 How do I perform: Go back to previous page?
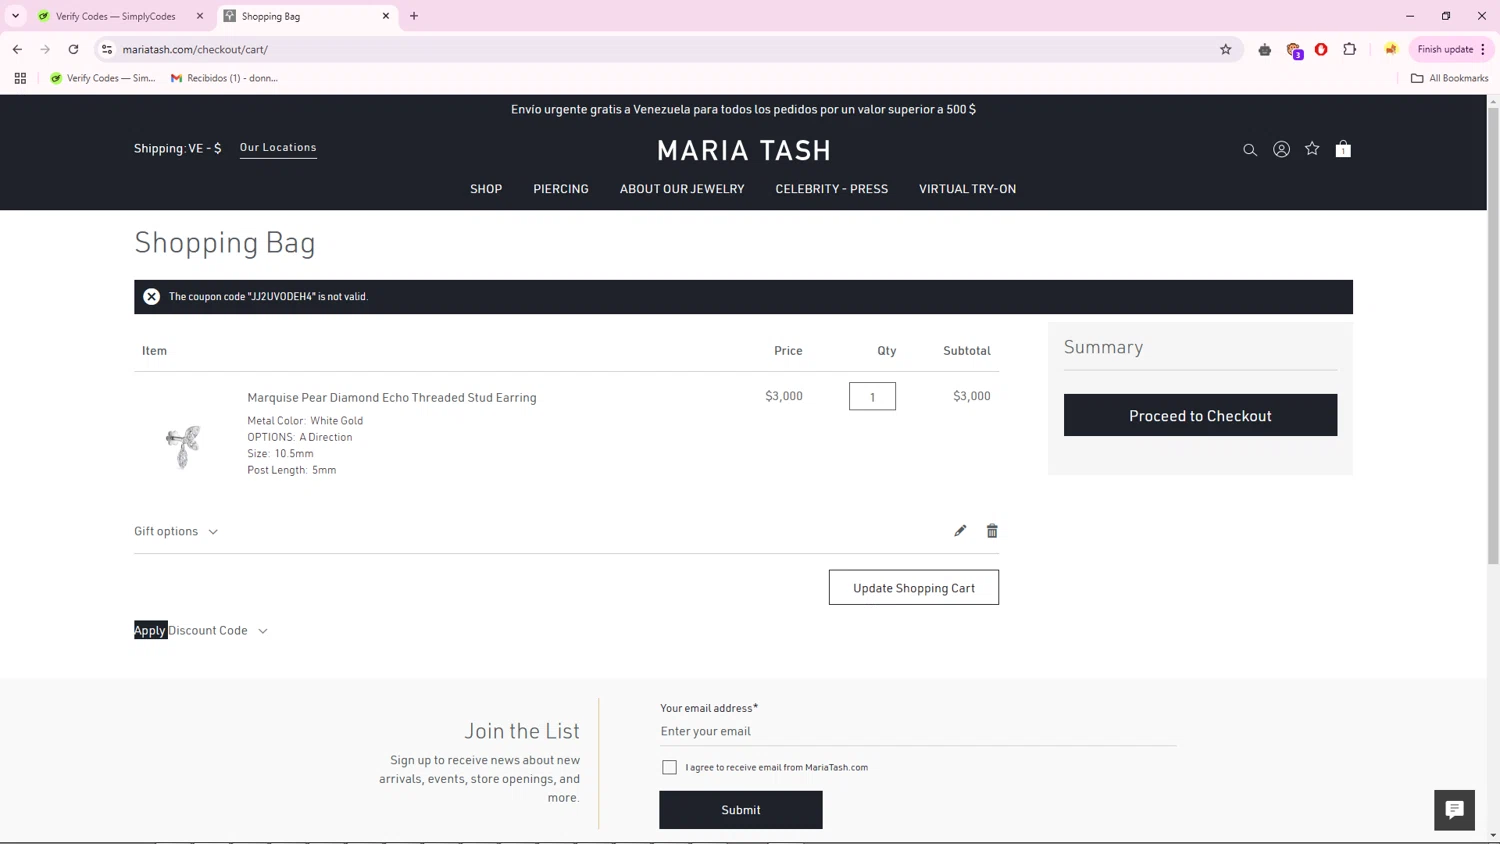click(x=17, y=49)
